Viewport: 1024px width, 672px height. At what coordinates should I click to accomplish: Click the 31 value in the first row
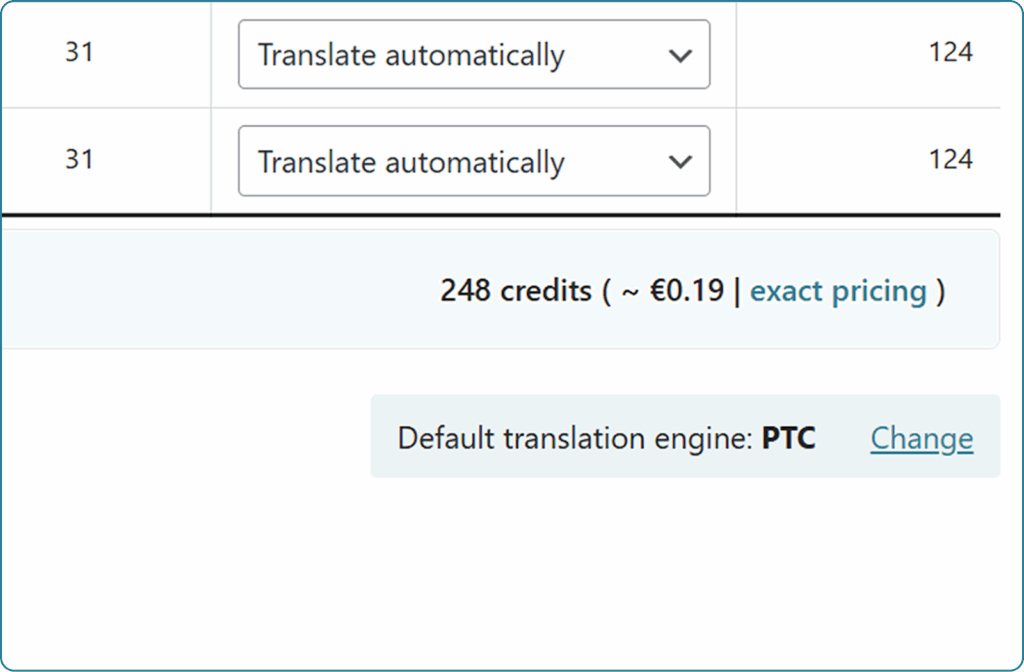click(x=79, y=52)
